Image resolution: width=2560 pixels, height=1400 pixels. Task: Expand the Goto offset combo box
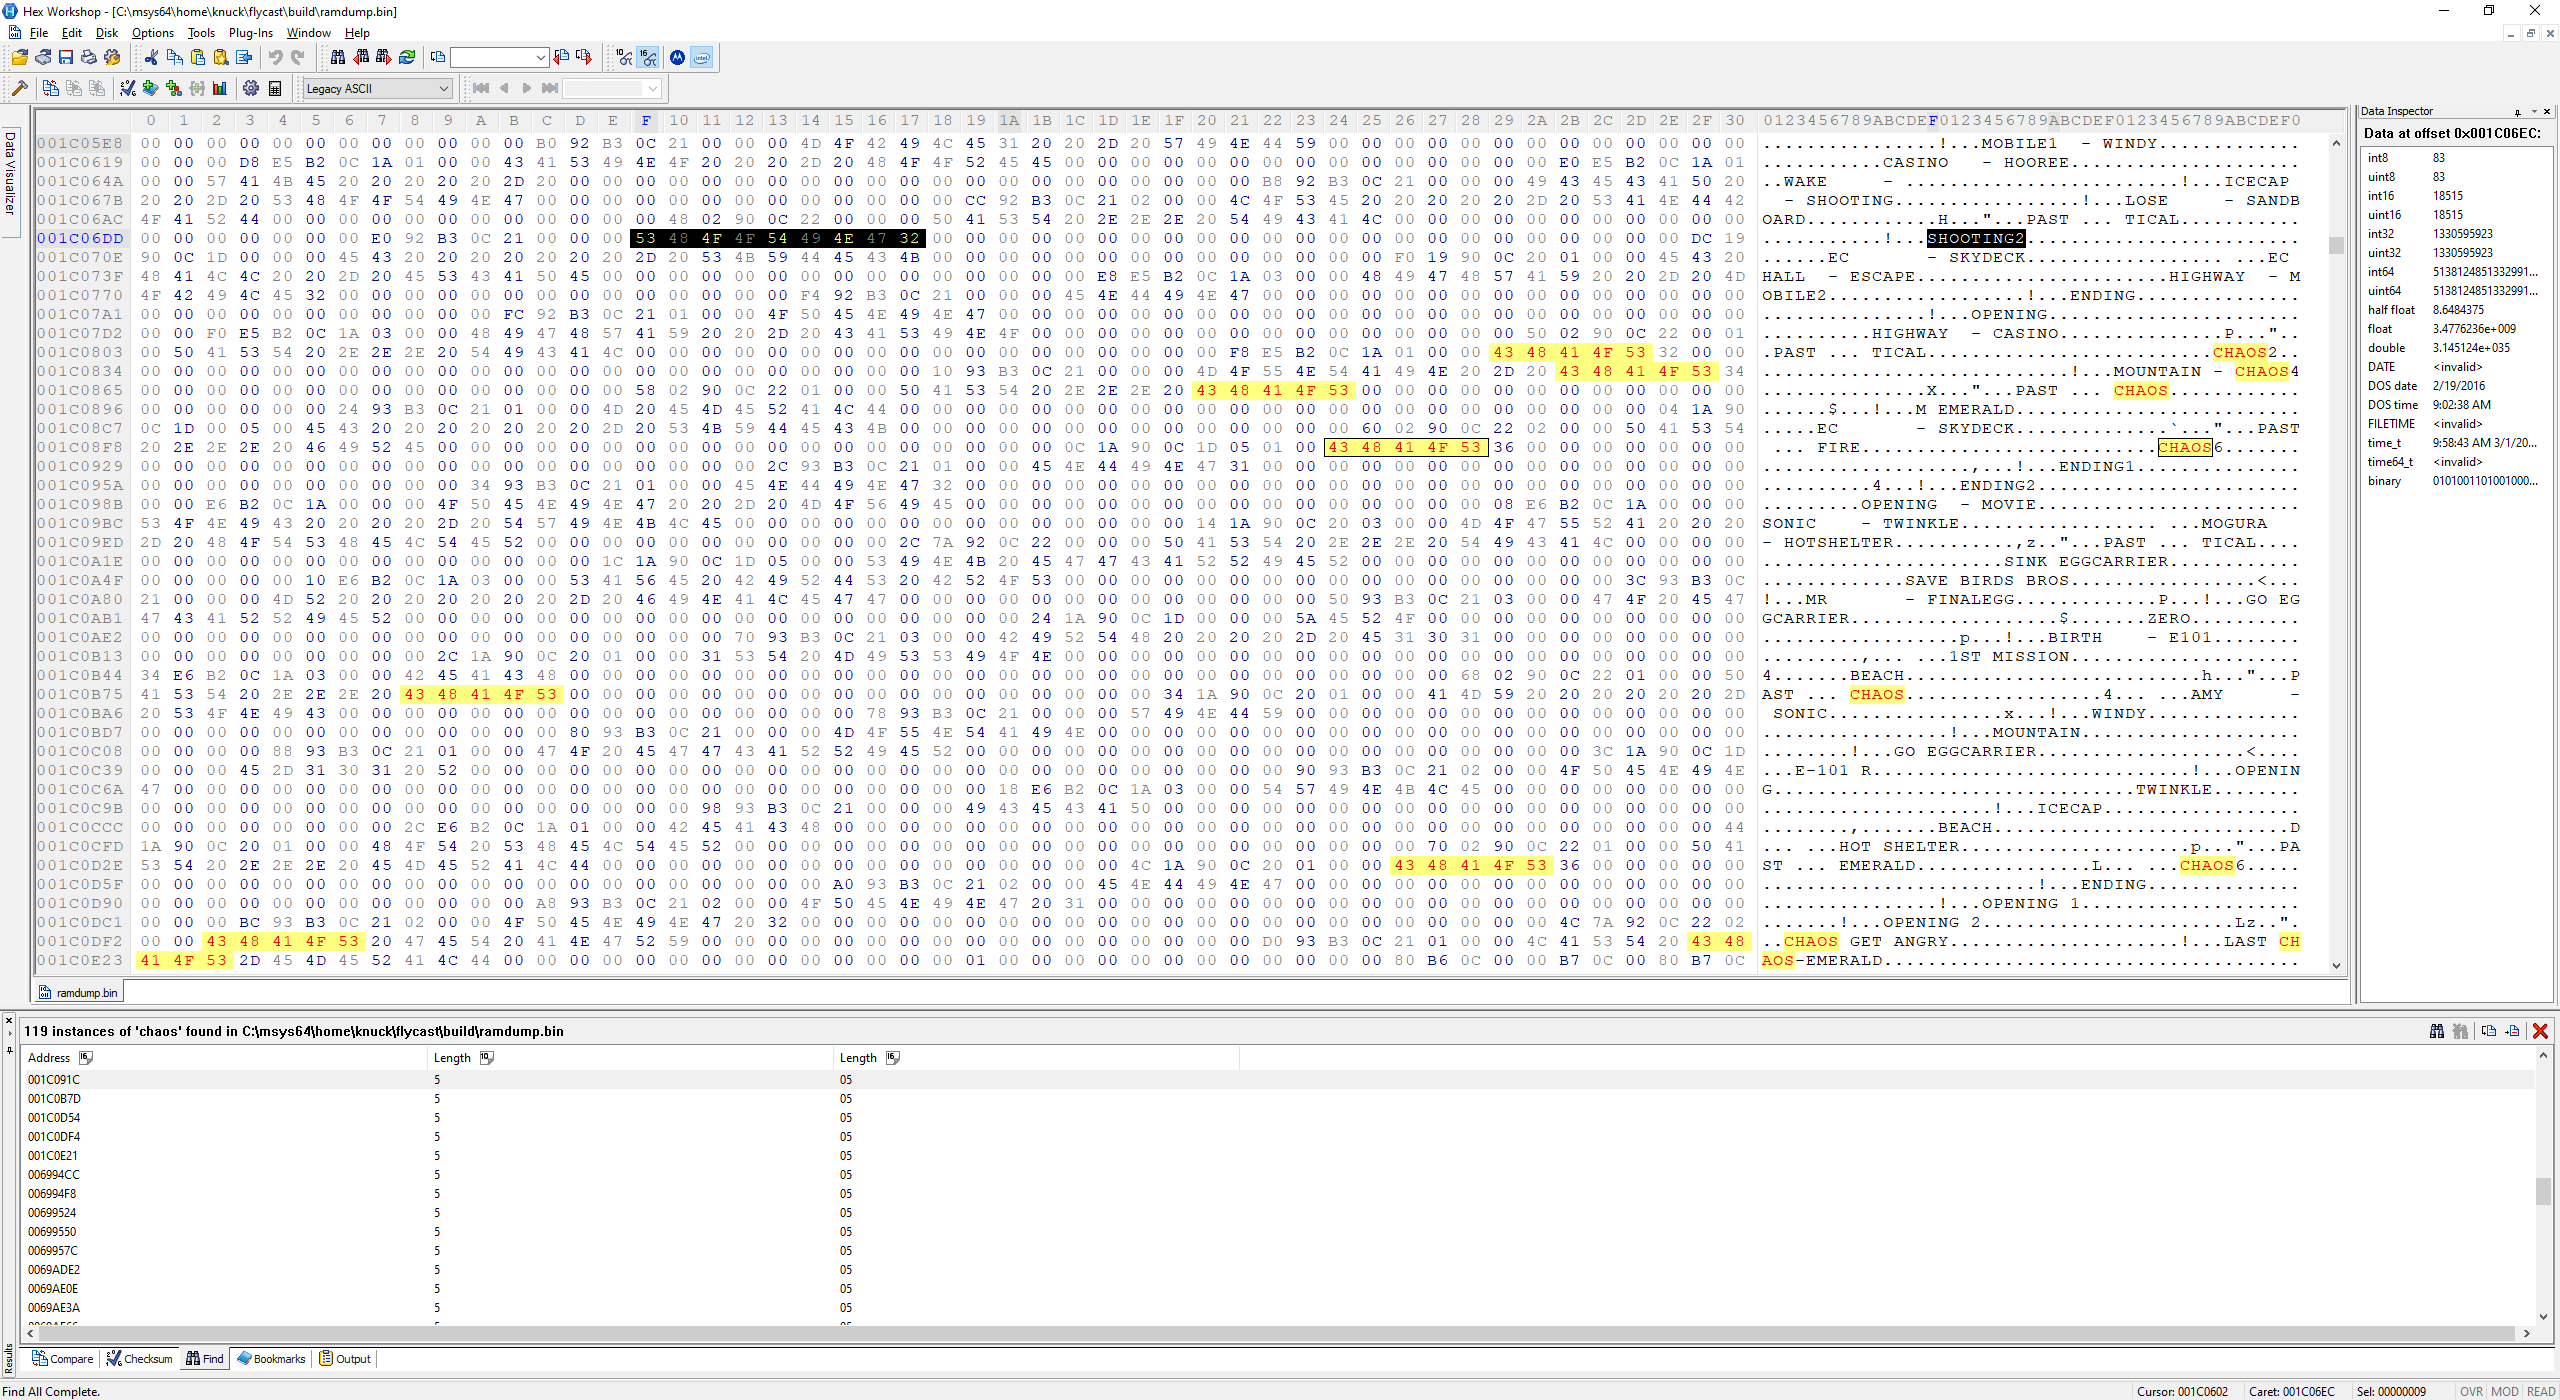point(541,58)
